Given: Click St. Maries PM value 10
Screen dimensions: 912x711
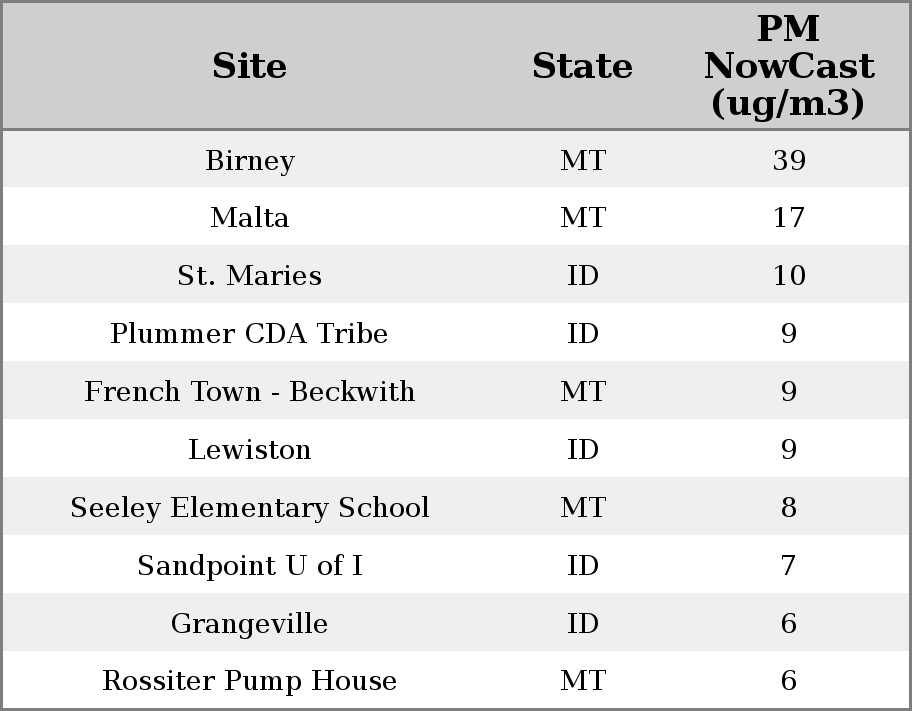Looking at the screenshot, I should [788, 276].
